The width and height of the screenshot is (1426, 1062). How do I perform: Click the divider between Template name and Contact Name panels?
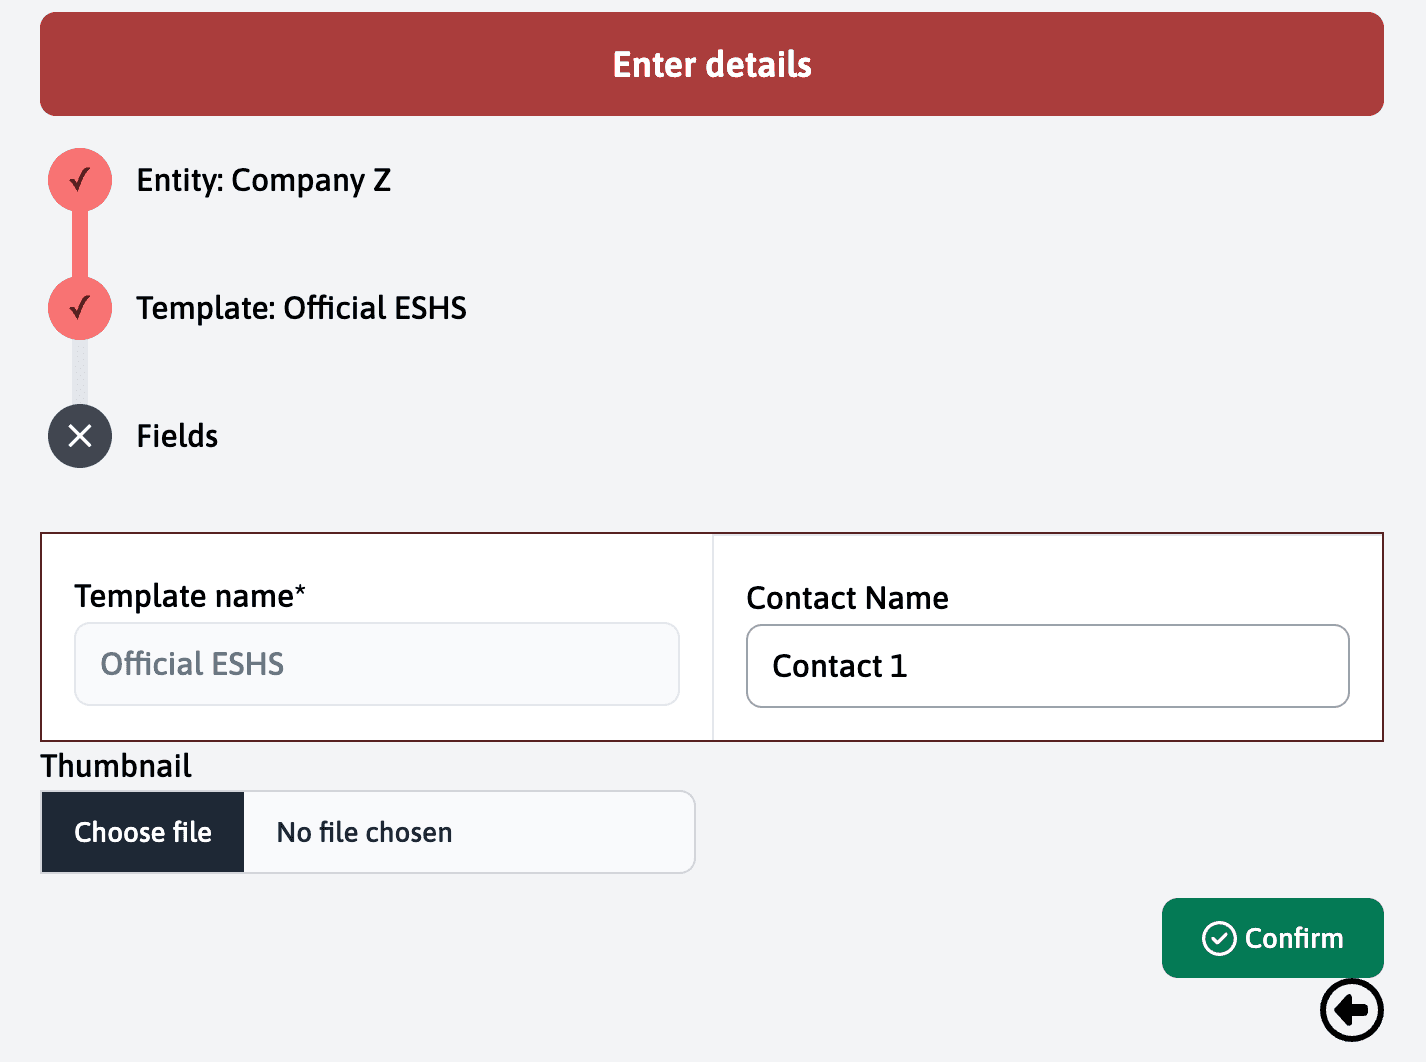point(713,637)
